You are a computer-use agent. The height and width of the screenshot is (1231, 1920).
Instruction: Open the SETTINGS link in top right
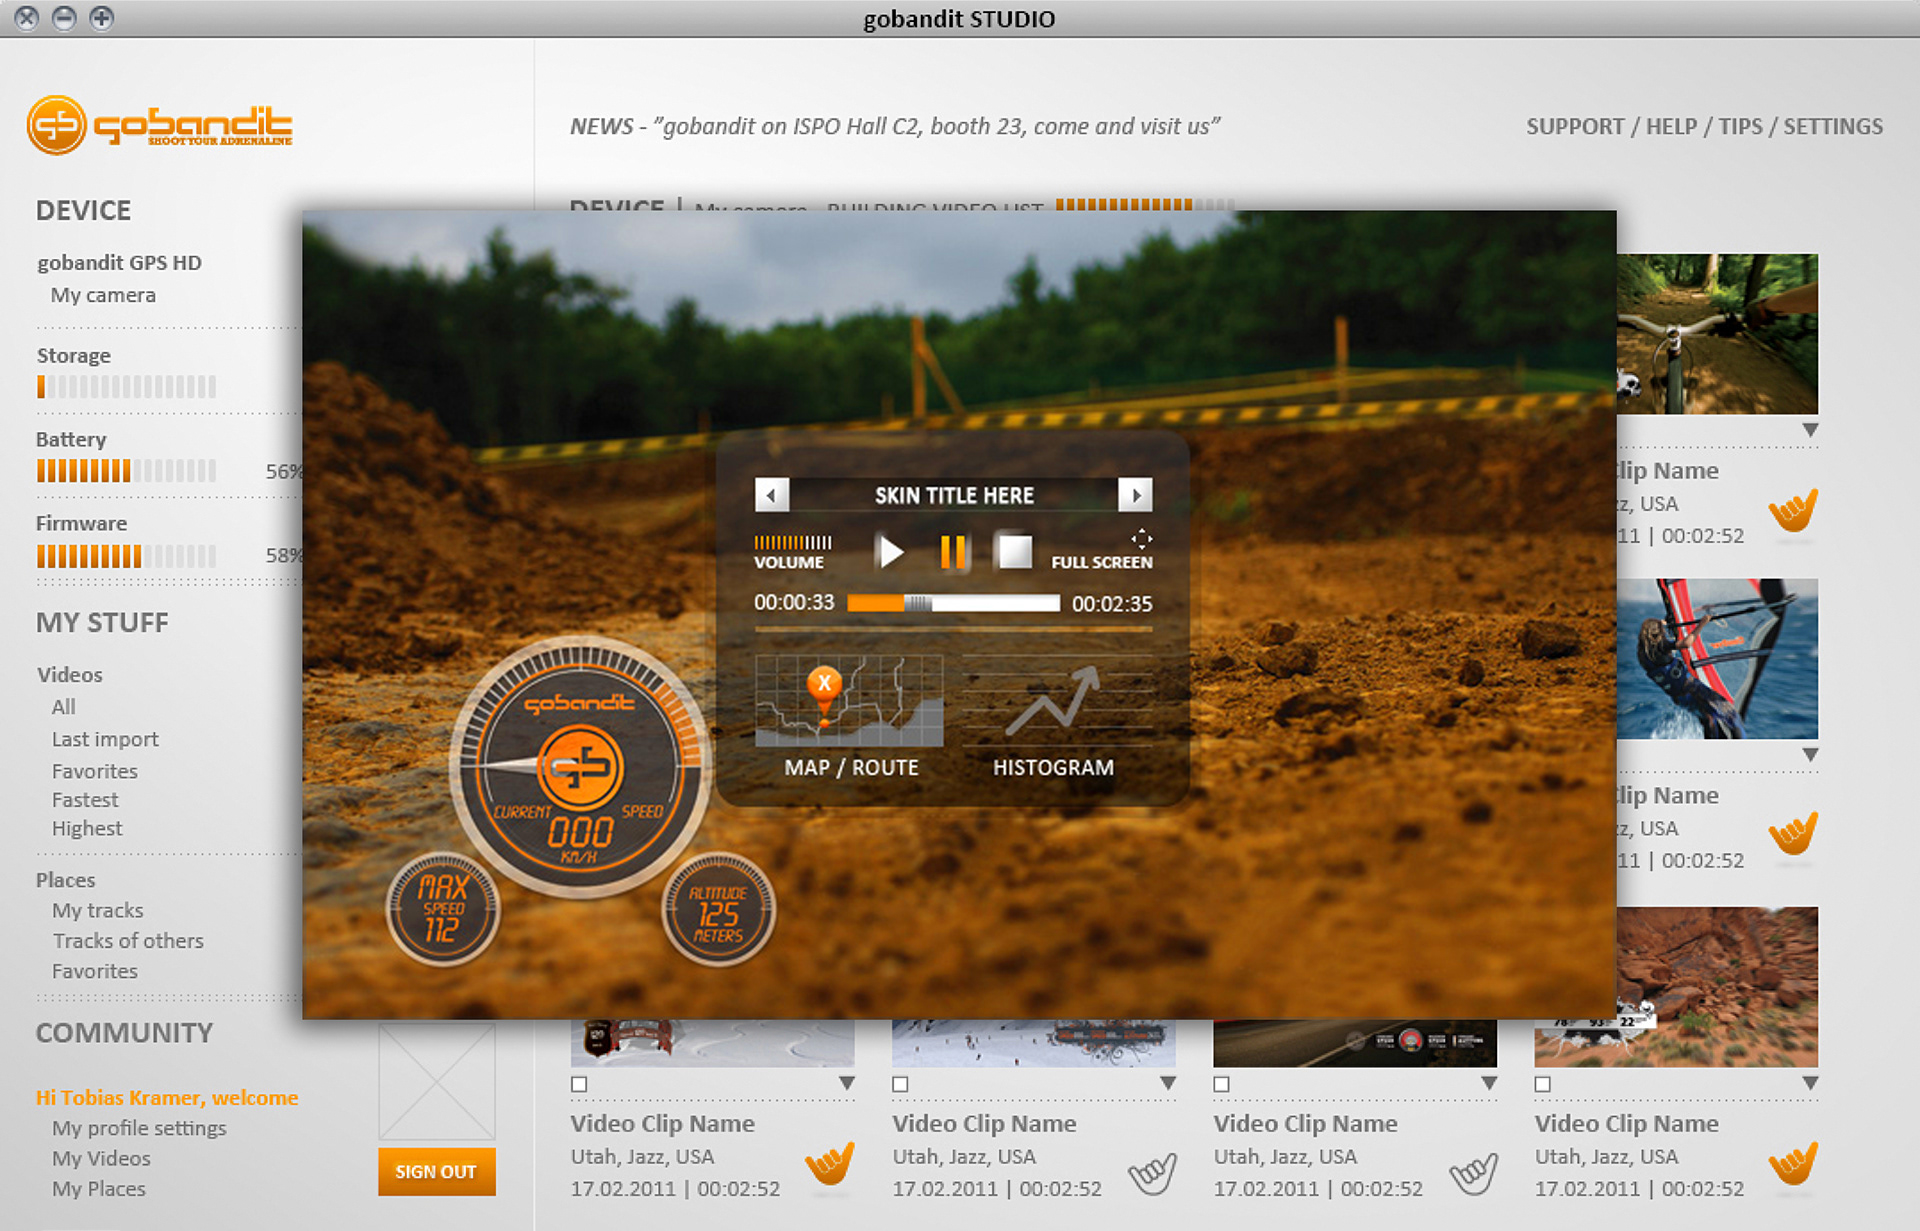(1832, 127)
